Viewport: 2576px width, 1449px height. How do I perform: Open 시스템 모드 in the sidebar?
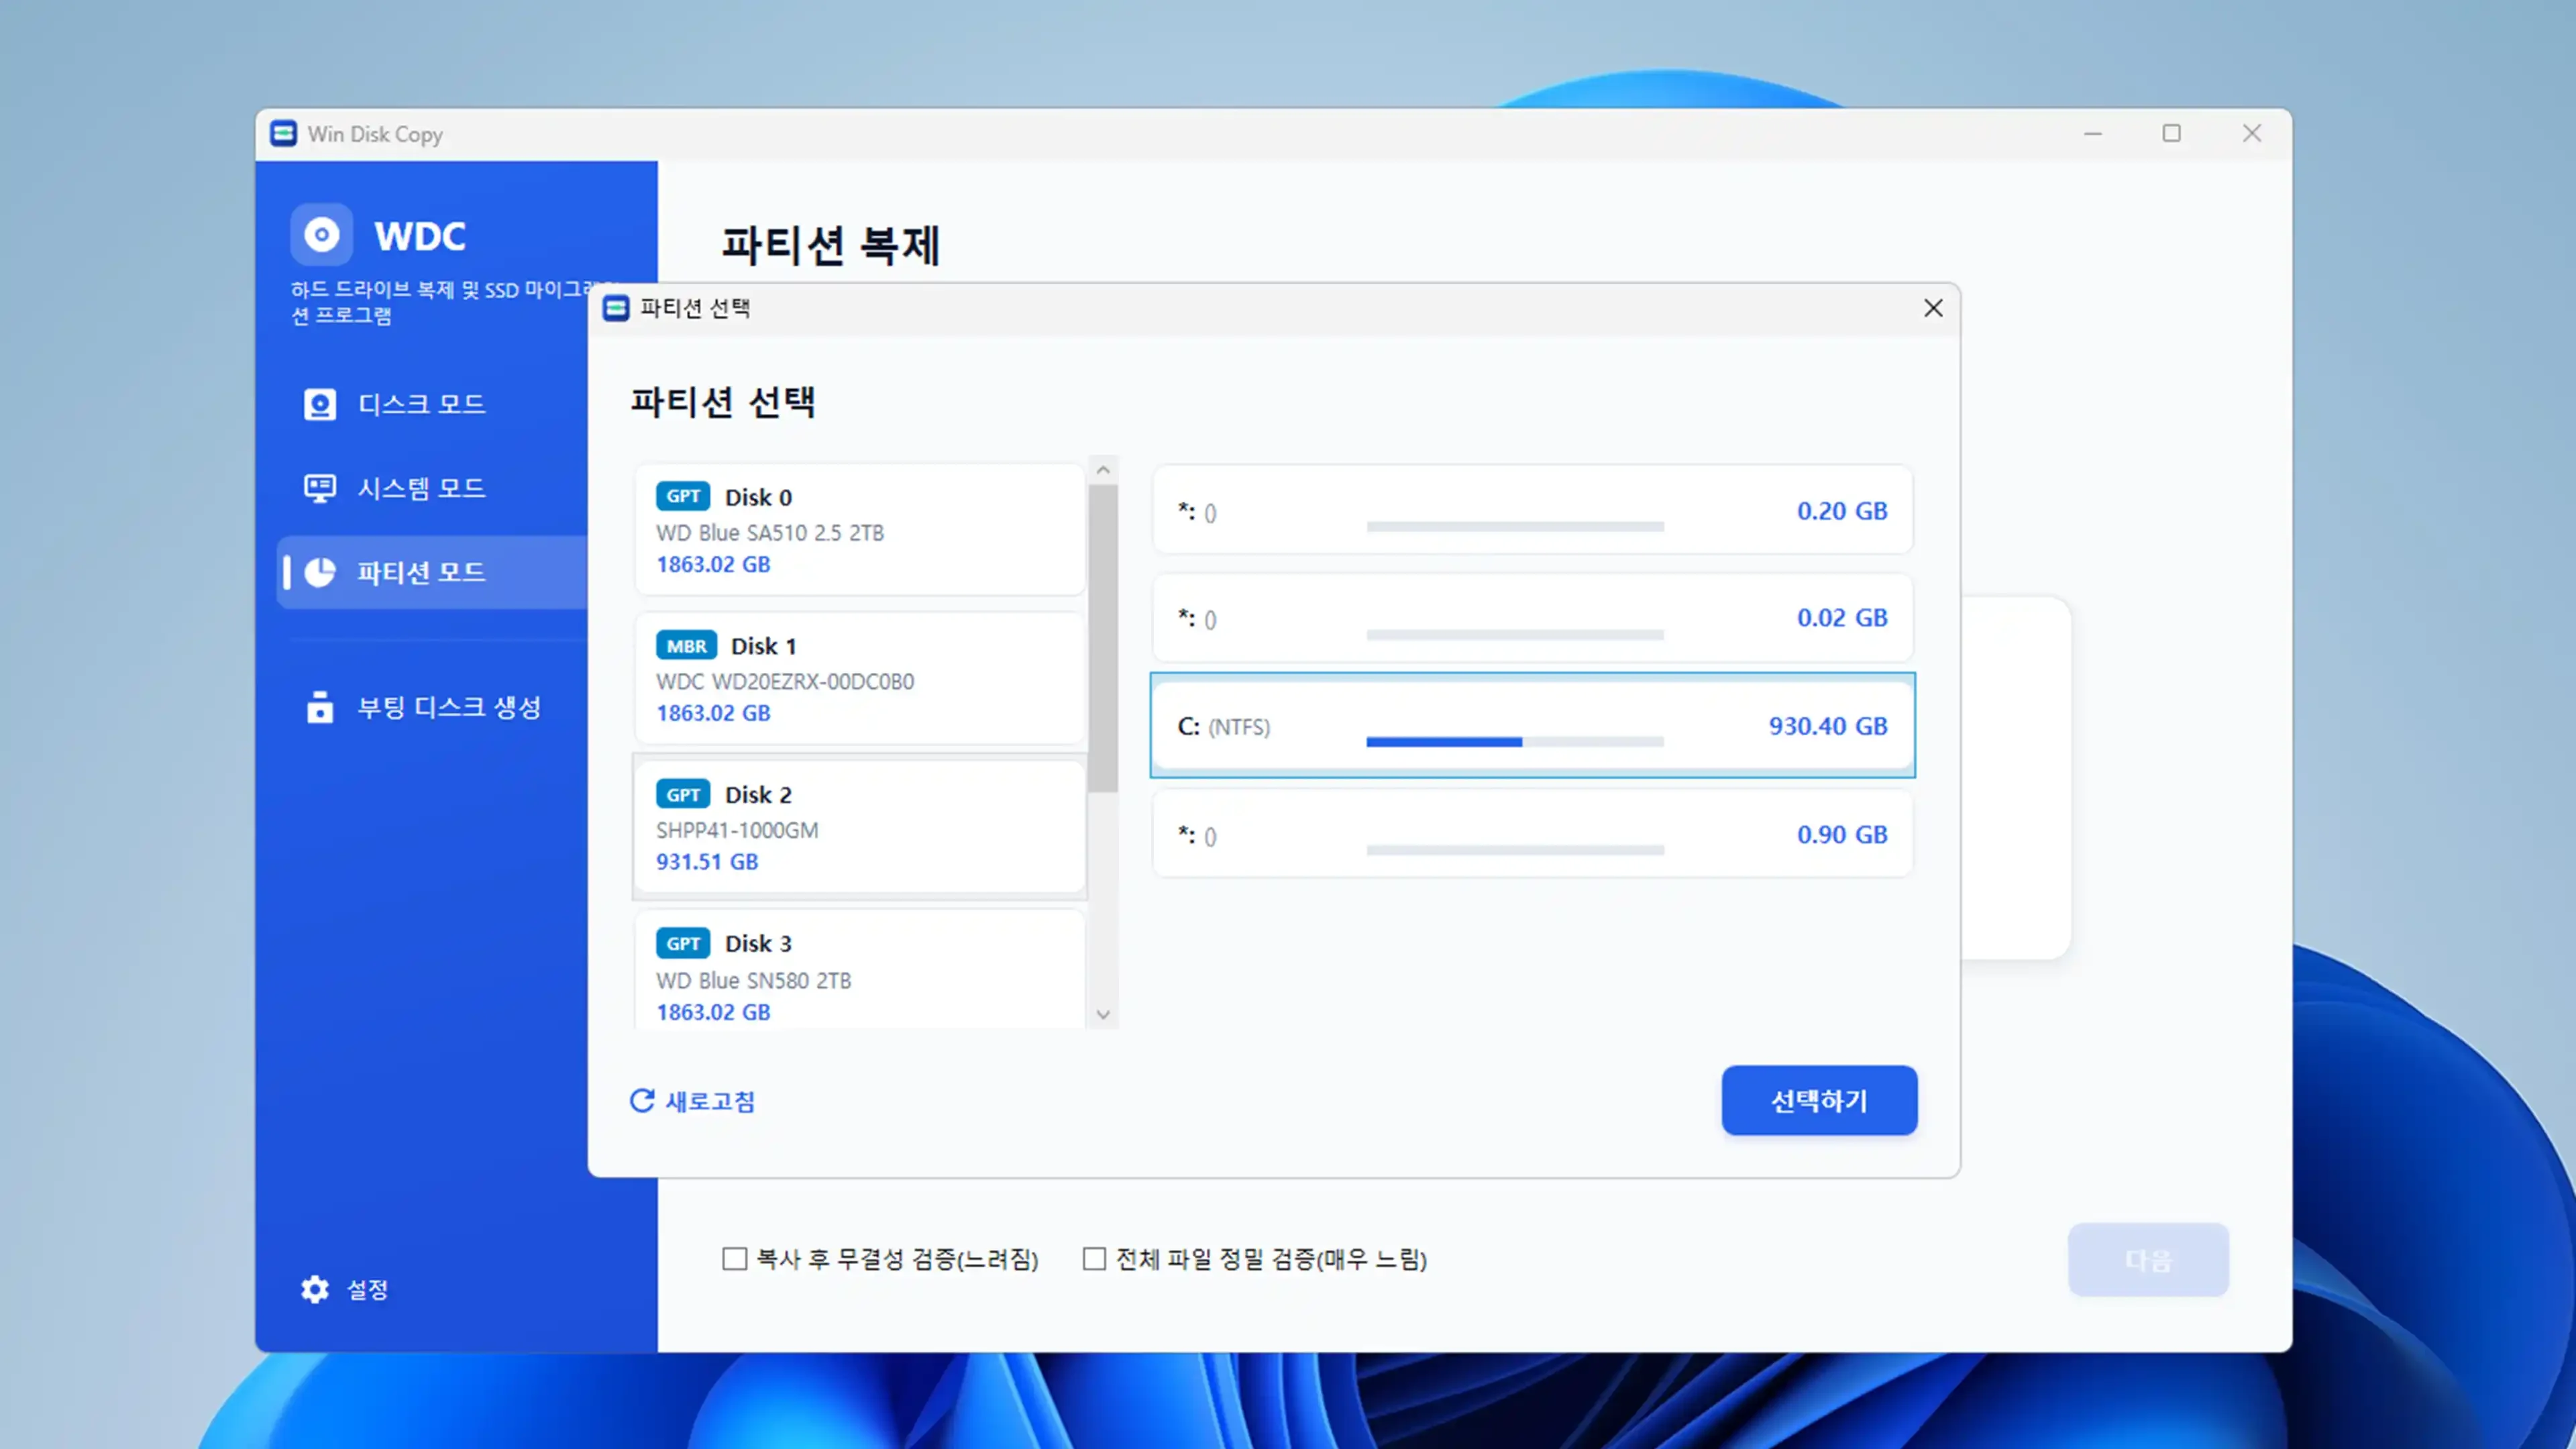click(x=421, y=488)
